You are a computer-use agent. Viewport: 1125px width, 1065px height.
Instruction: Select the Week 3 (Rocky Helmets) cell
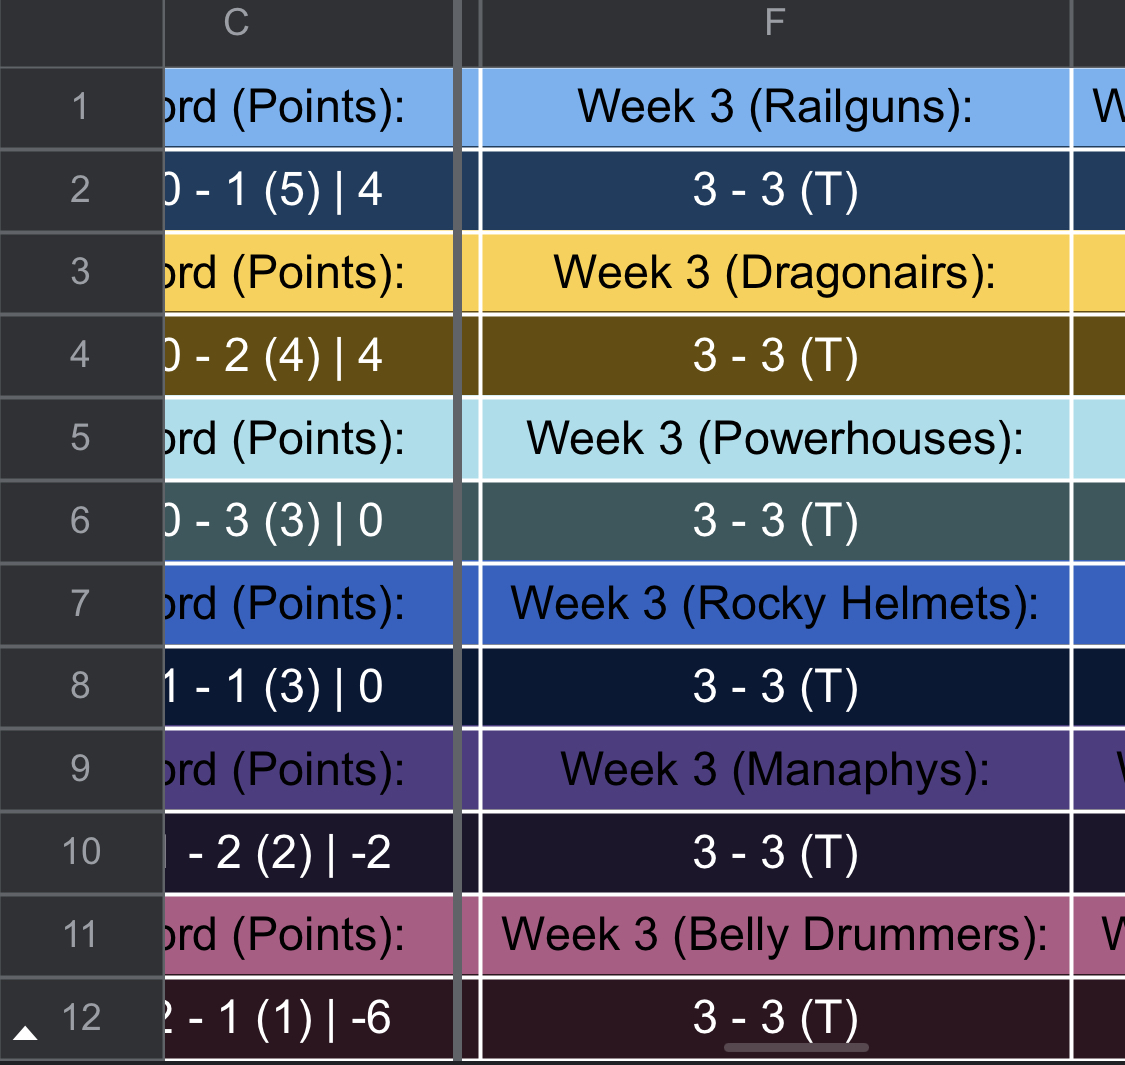coord(775,604)
